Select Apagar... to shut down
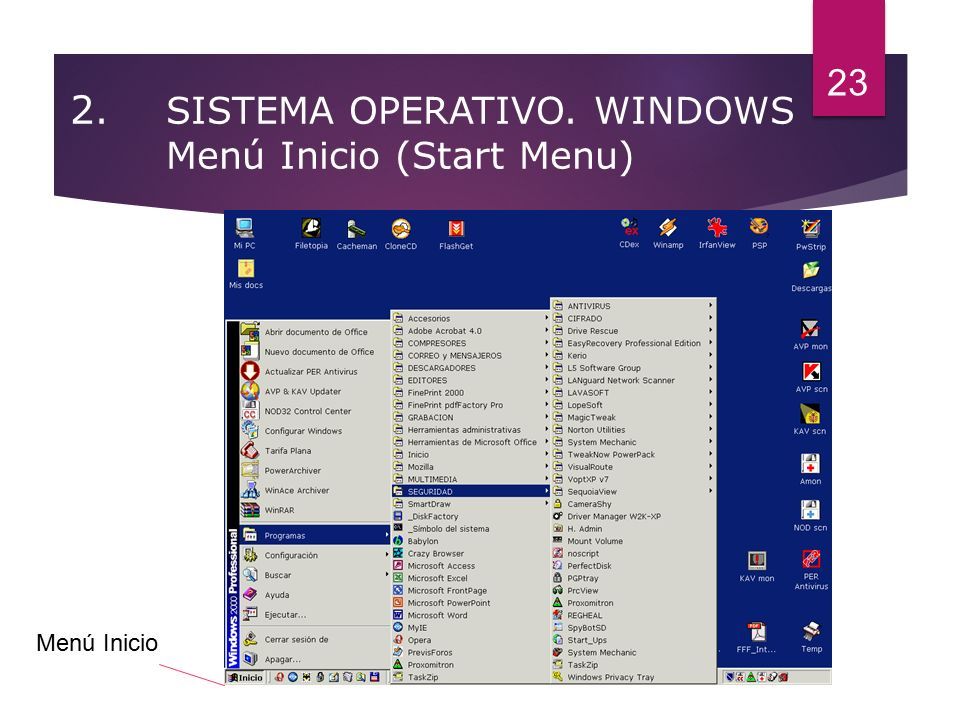The image size is (960, 720). [315, 659]
